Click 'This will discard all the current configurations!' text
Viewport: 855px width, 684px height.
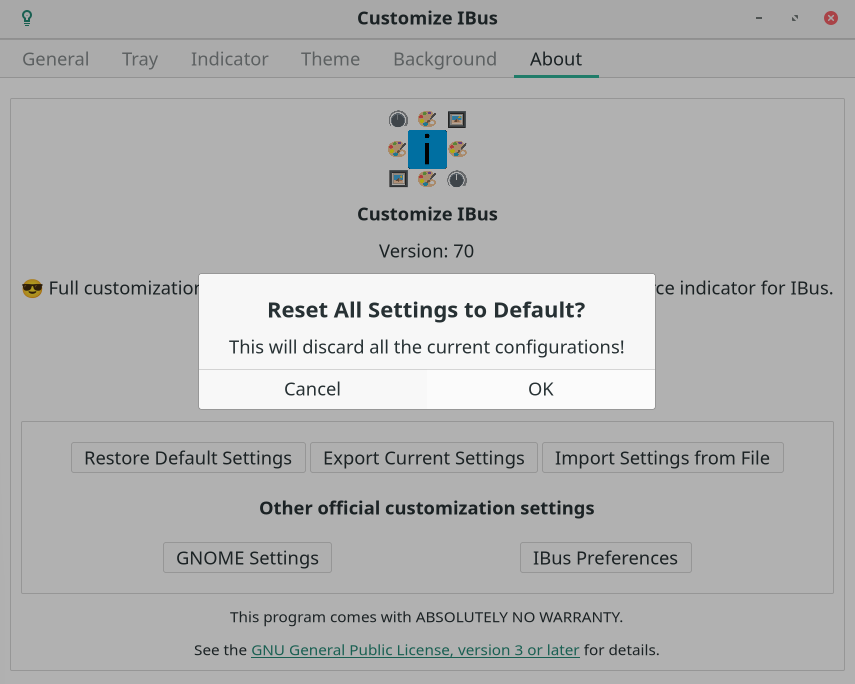pyautogui.click(x=426, y=347)
